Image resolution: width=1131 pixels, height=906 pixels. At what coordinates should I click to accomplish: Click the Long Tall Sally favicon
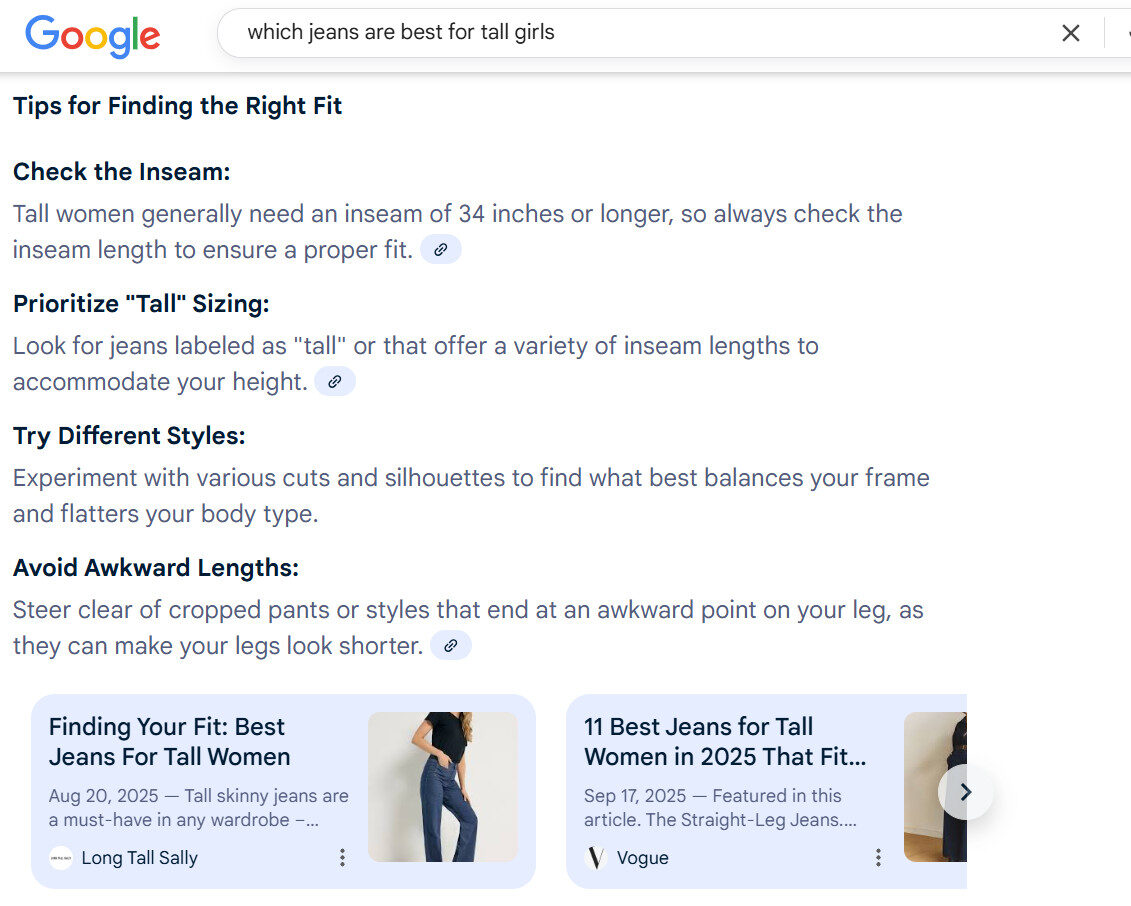[x=61, y=858]
